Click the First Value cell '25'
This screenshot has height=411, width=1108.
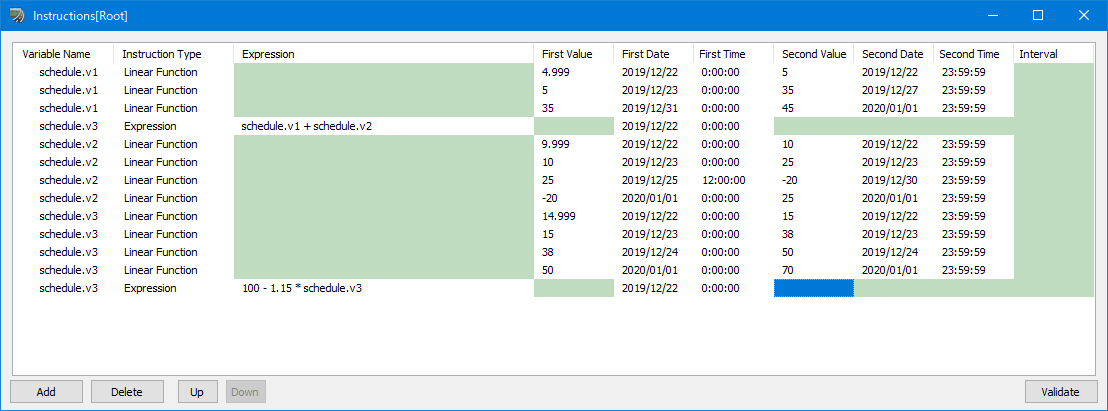tap(574, 180)
